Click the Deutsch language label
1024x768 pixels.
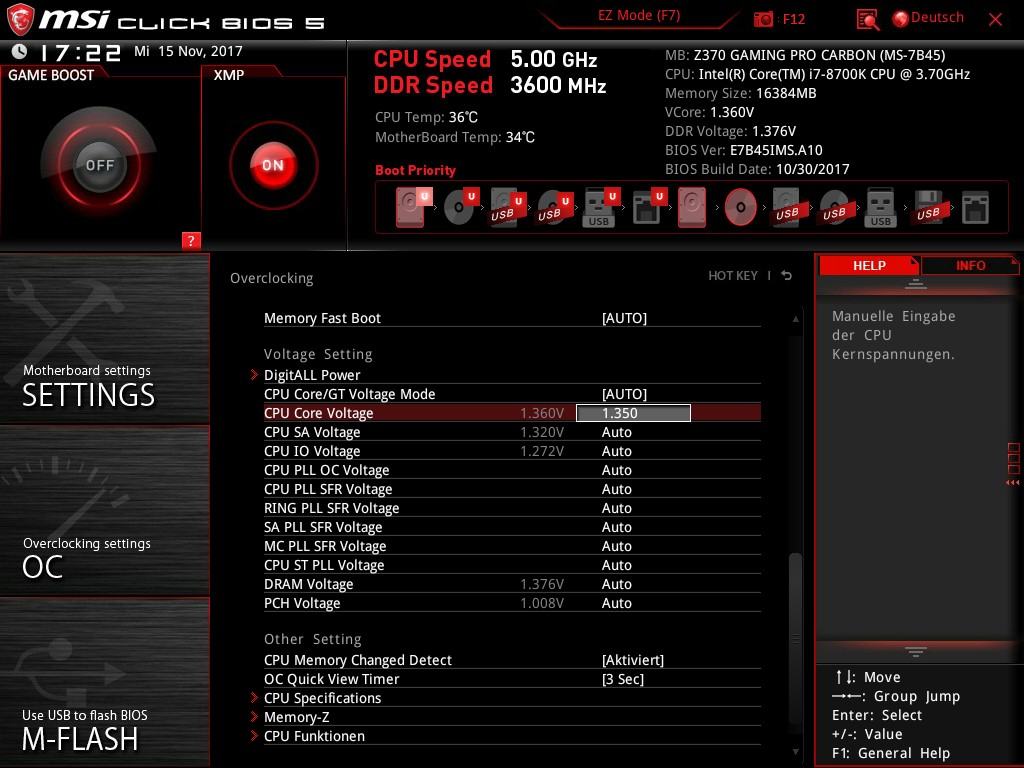(x=937, y=18)
